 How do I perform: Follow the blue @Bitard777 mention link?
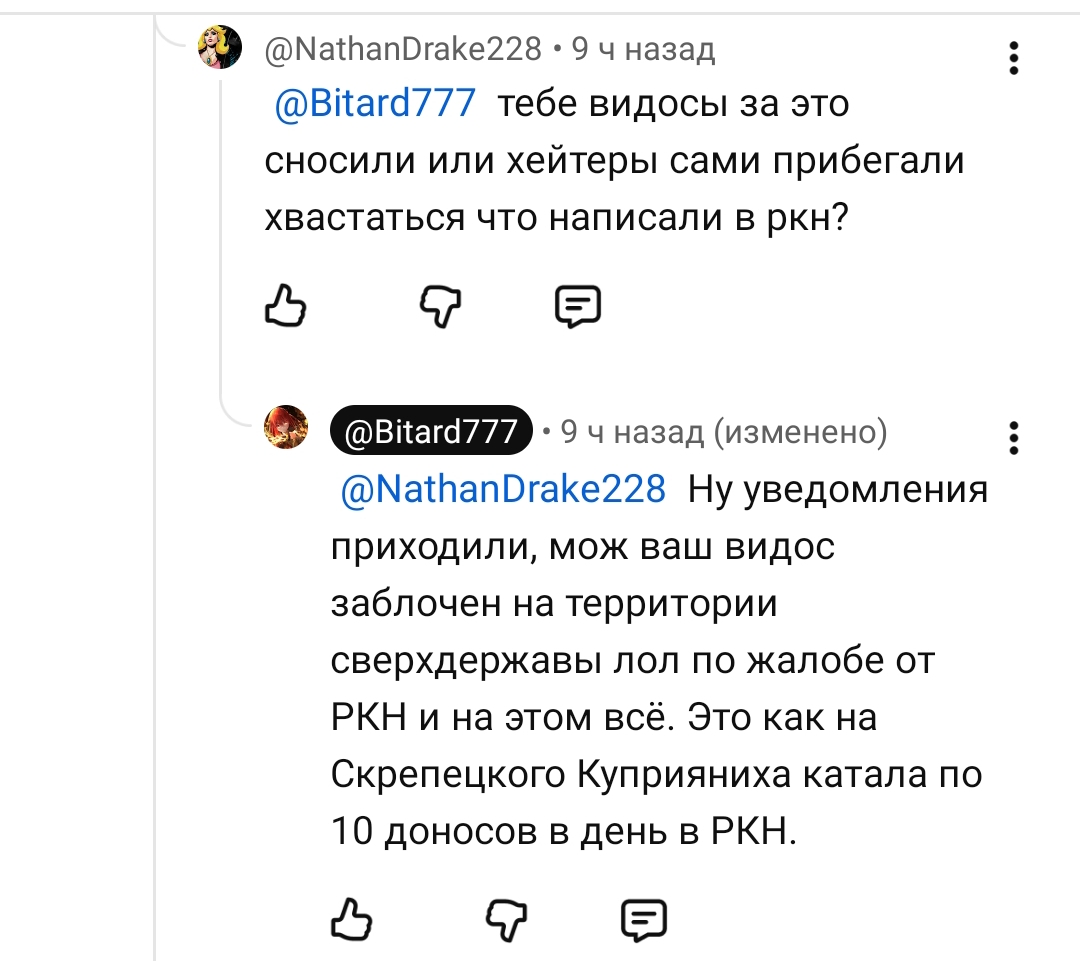tap(375, 103)
